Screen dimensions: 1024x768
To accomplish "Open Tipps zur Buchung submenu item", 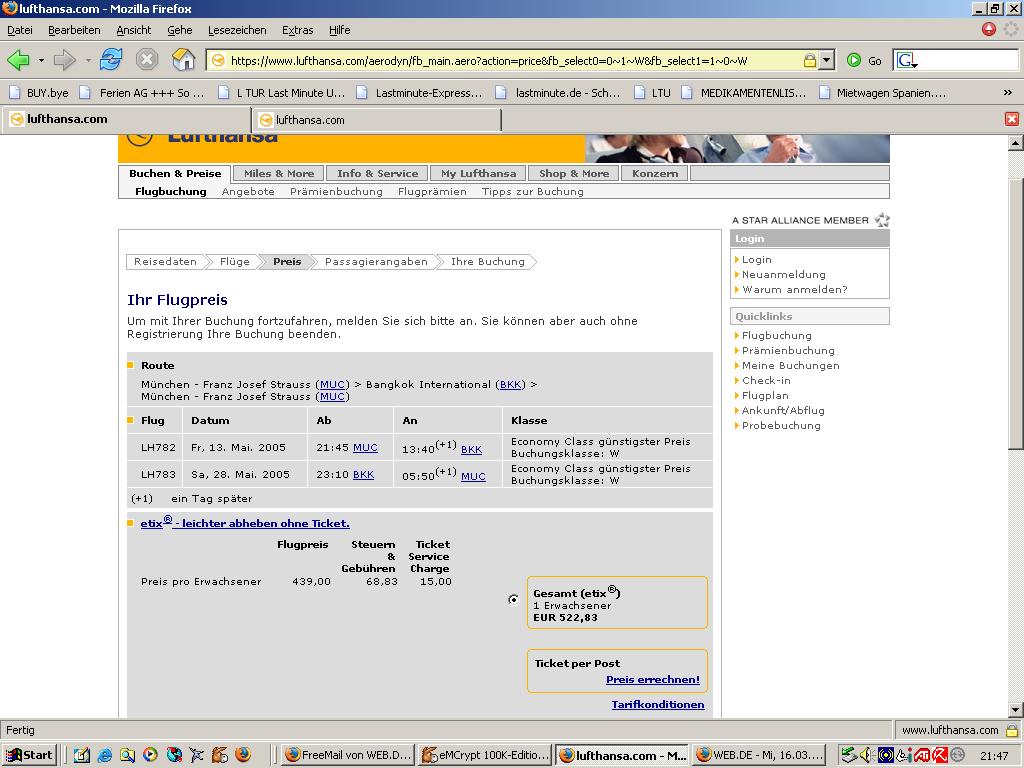I will 533,191.
